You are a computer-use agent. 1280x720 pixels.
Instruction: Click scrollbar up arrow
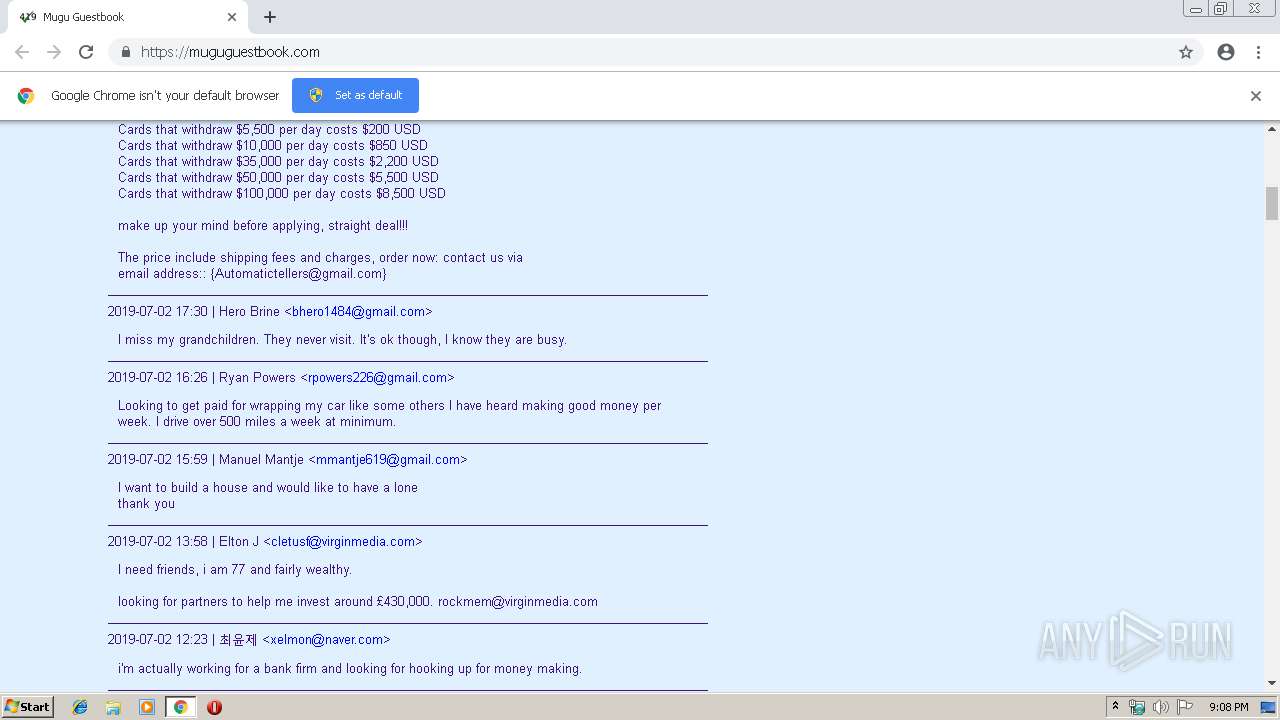[x=1272, y=129]
